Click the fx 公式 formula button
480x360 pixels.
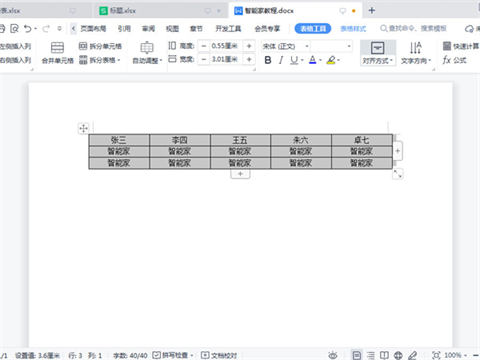click(455, 60)
